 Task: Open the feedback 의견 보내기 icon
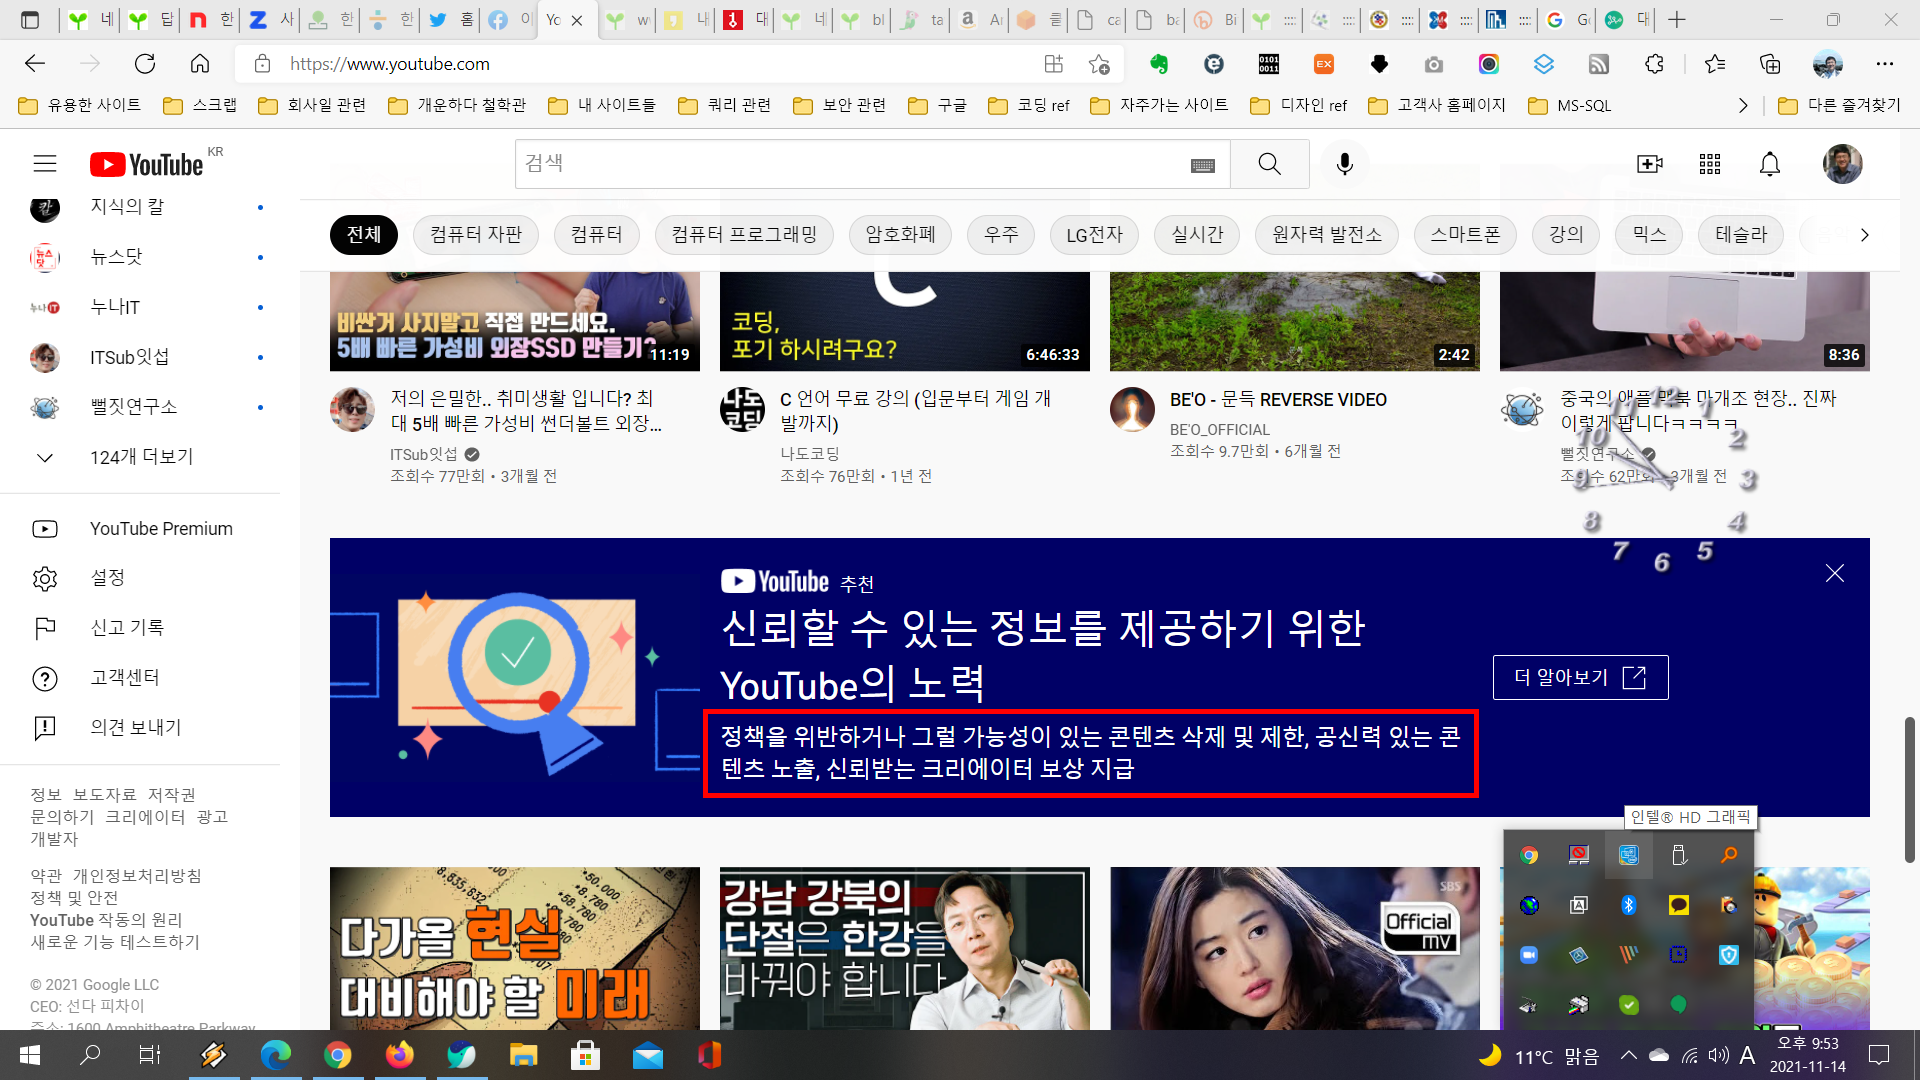tap(45, 727)
